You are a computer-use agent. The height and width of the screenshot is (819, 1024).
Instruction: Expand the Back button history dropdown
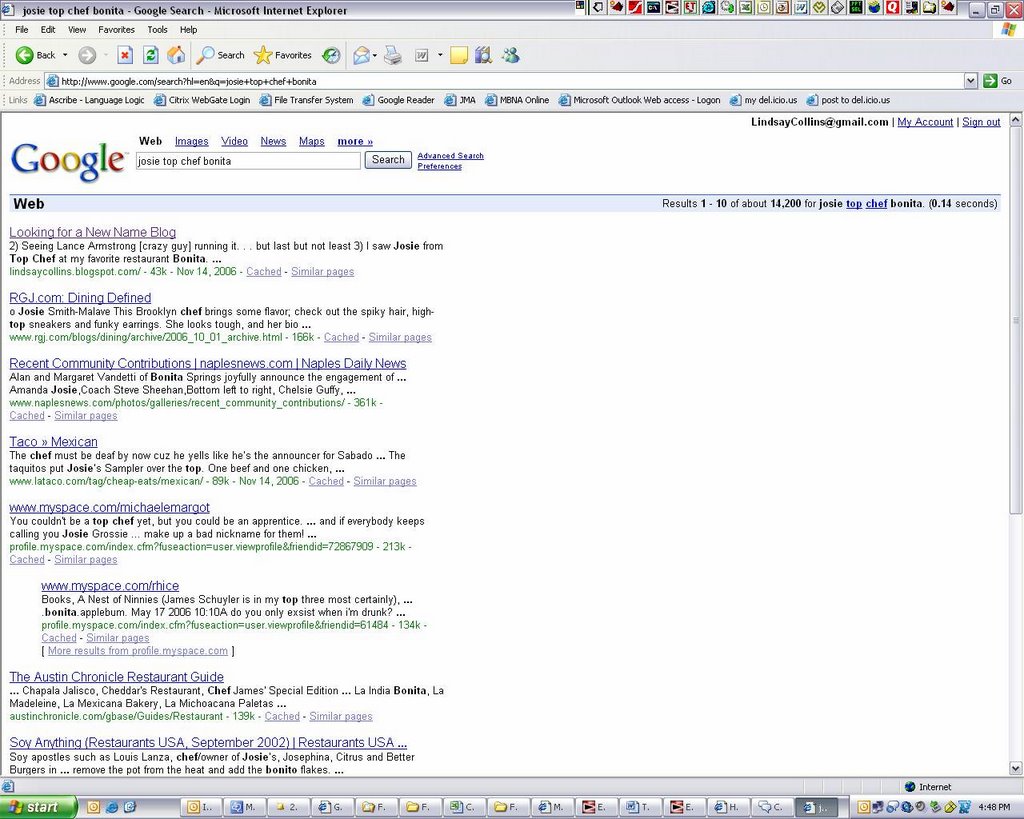click(x=65, y=56)
